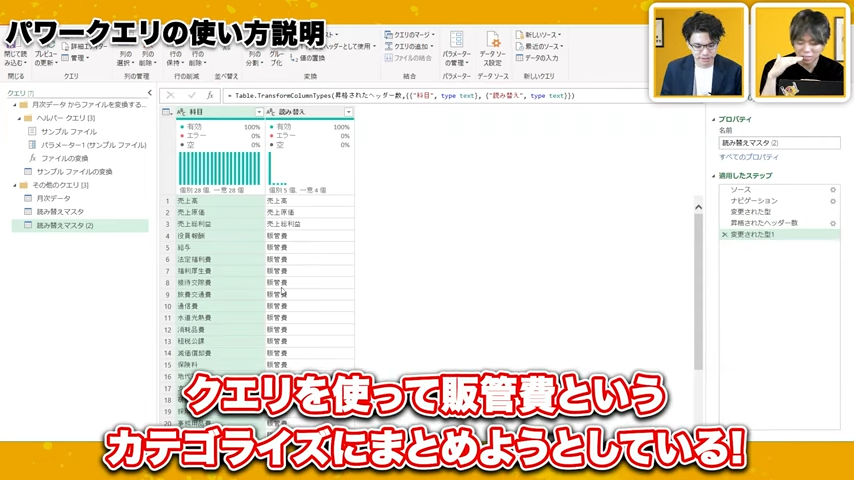Click the fx add step icon
This screenshot has width=854, height=480.
210,95
